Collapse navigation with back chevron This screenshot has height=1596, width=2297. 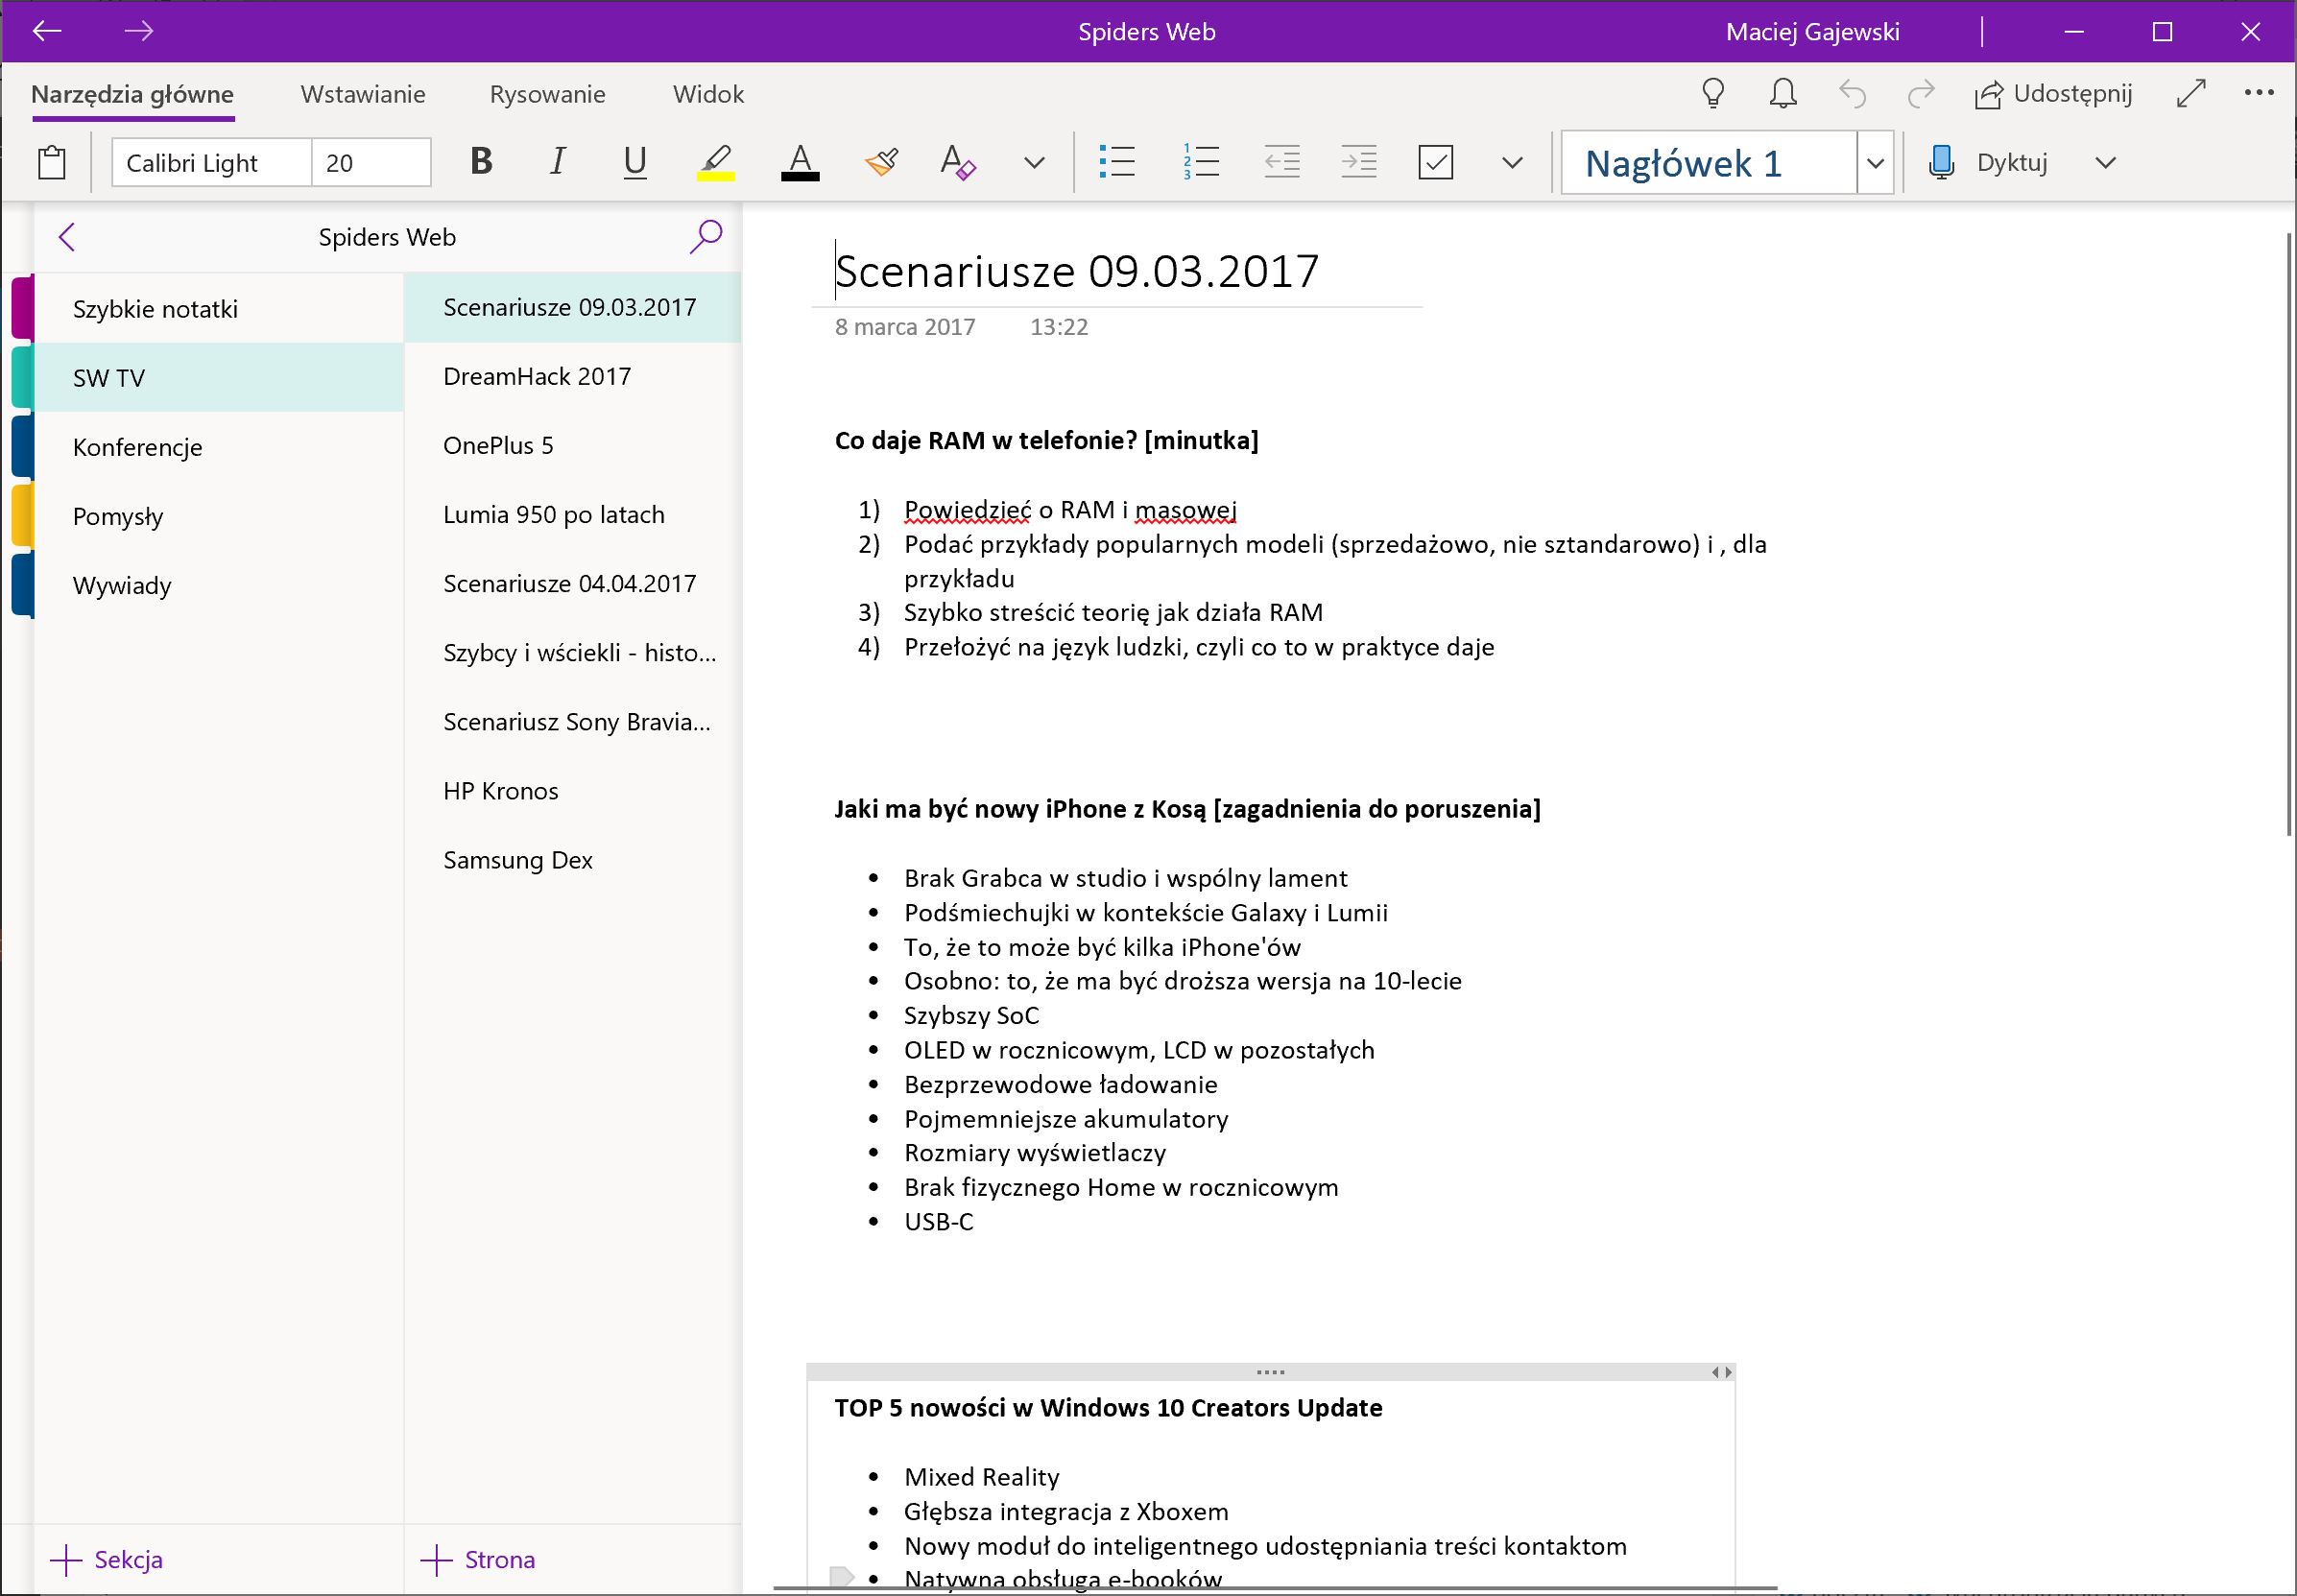click(x=67, y=237)
